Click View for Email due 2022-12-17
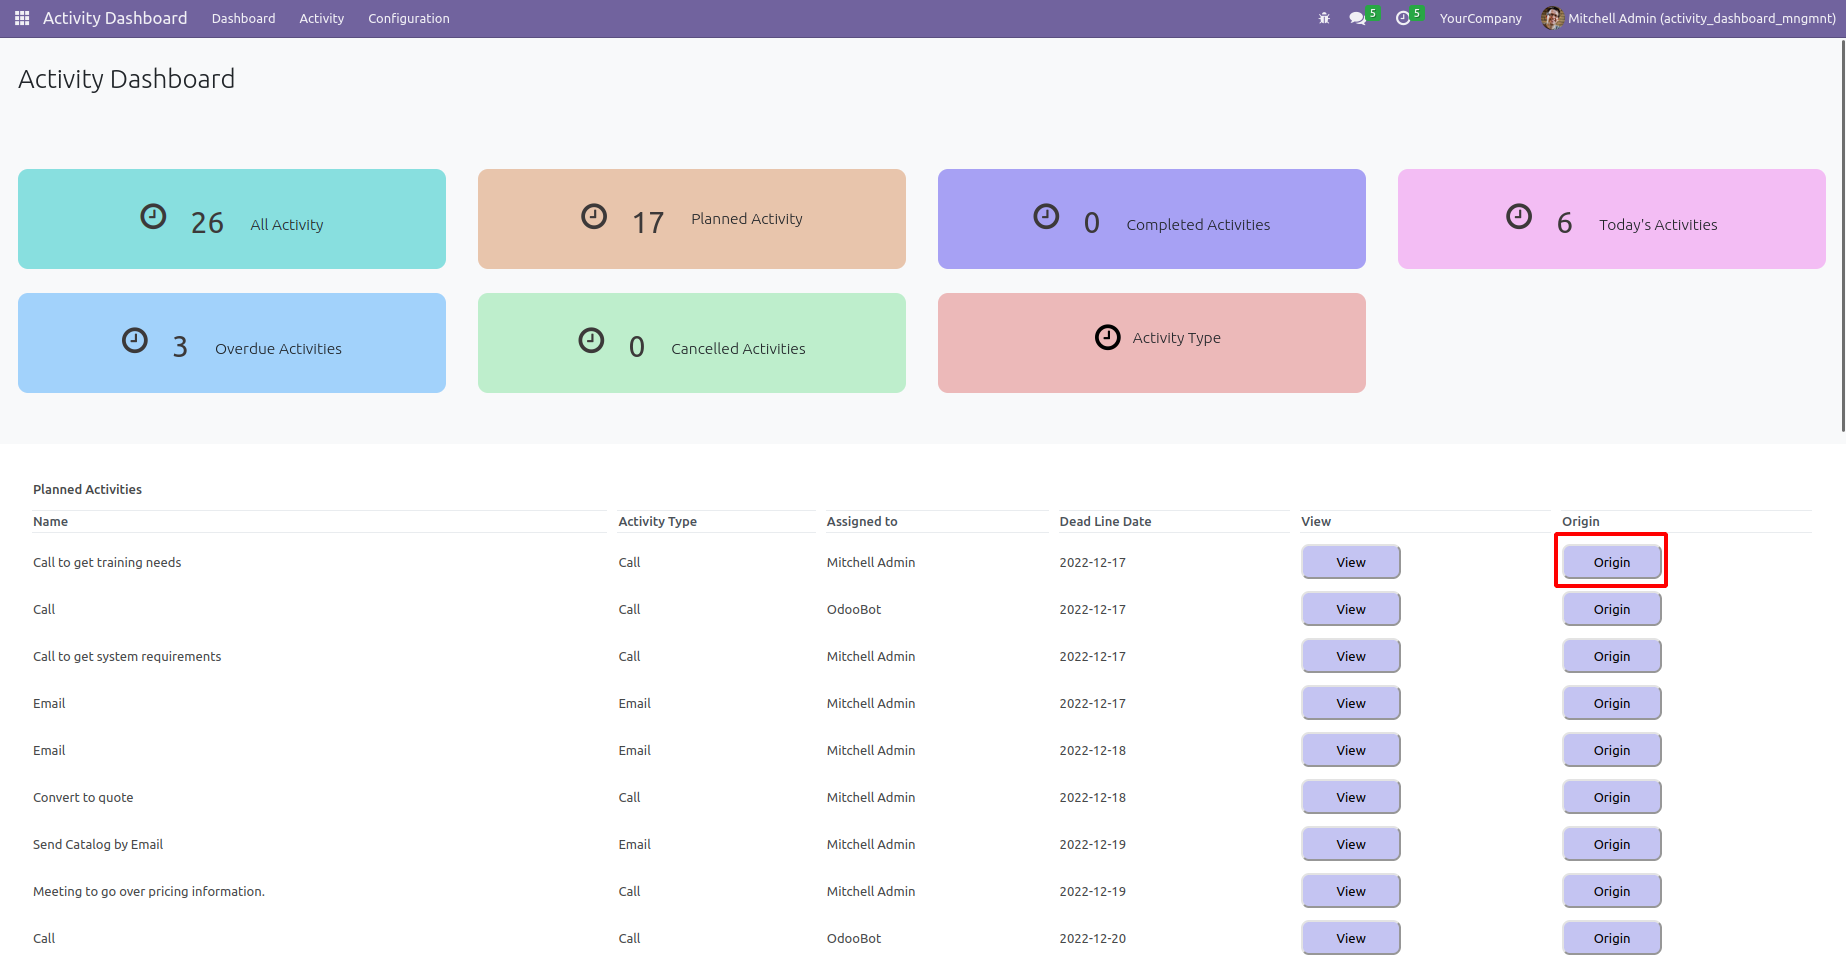The height and width of the screenshot is (966, 1846). pyautogui.click(x=1351, y=703)
